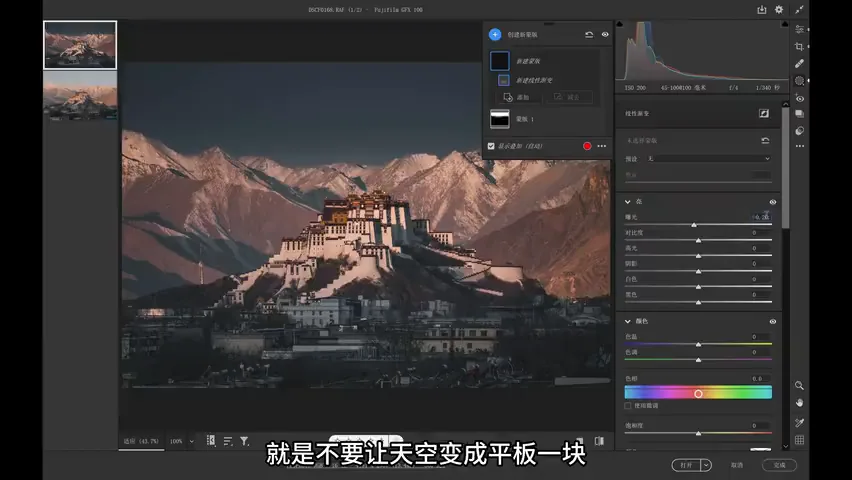The height and width of the screenshot is (480, 852).
Task: Enable the use fine adjustment (使用微调) checkbox
Action: tap(628, 406)
